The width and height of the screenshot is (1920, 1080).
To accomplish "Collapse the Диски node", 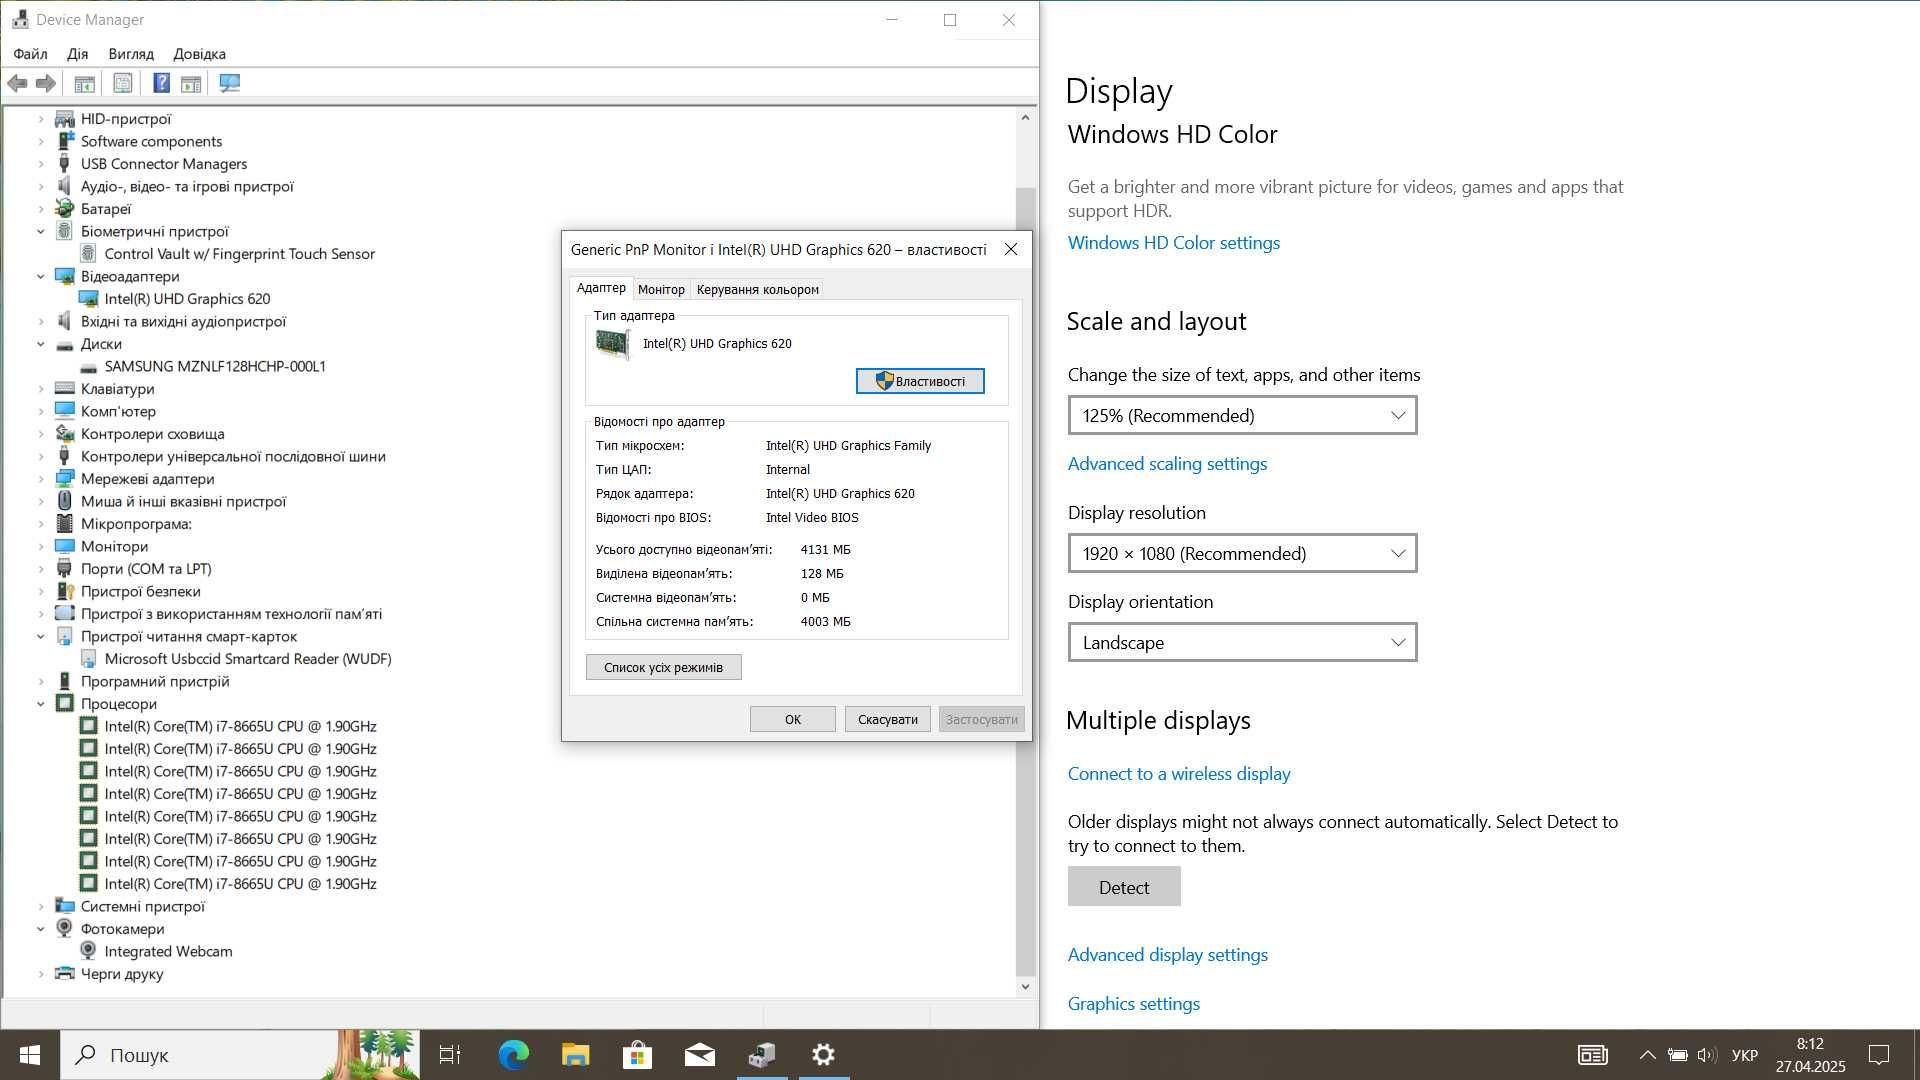I will click(x=41, y=344).
